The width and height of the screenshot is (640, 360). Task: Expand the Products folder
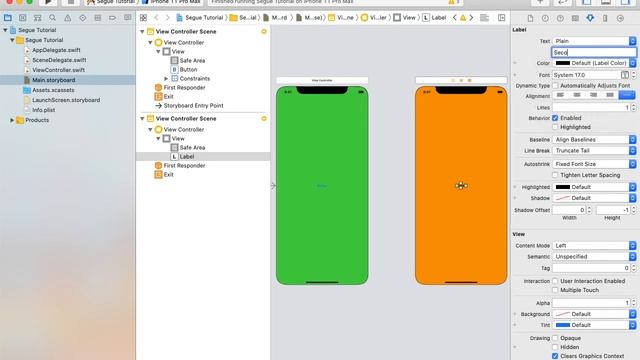pyautogui.click(x=12, y=120)
